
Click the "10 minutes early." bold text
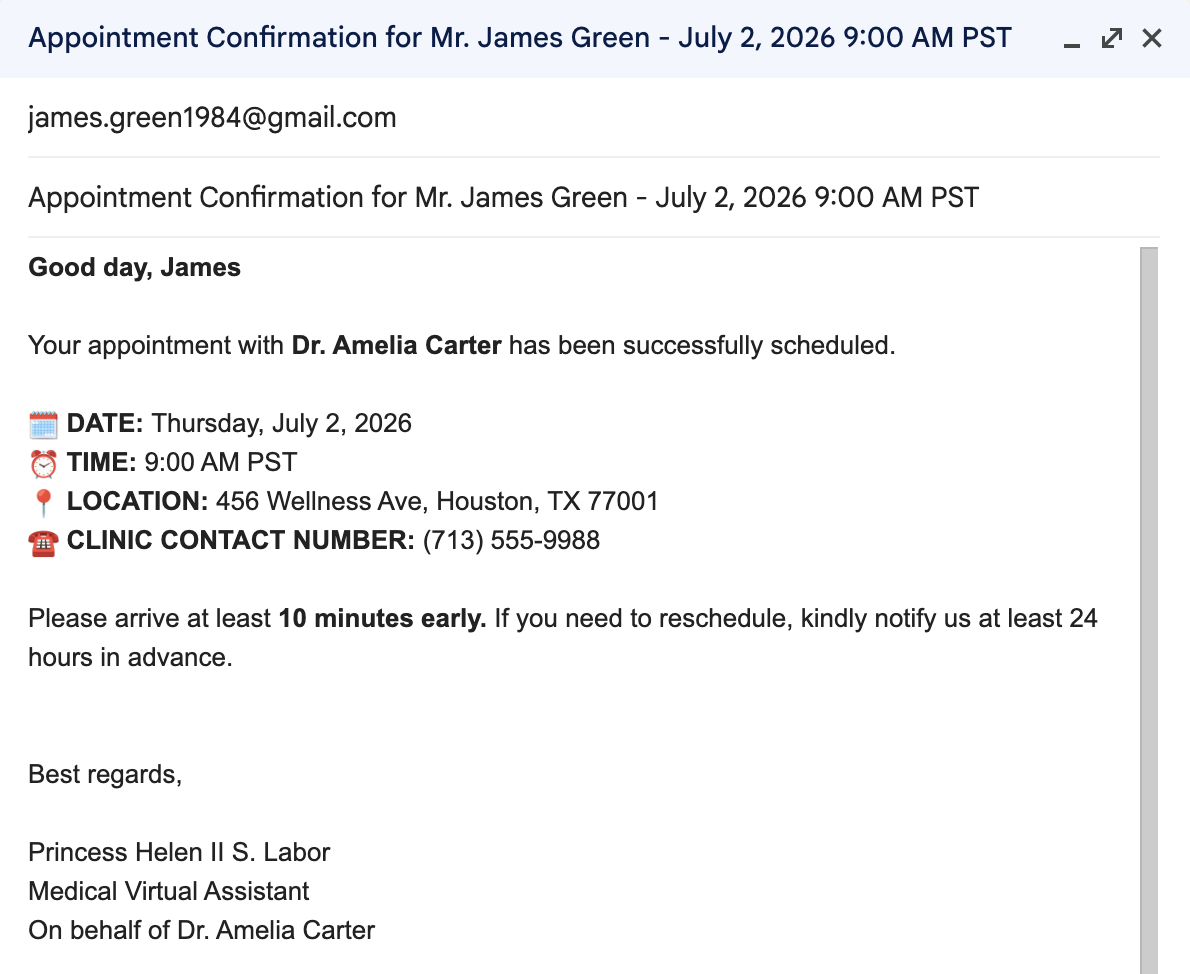point(382,618)
